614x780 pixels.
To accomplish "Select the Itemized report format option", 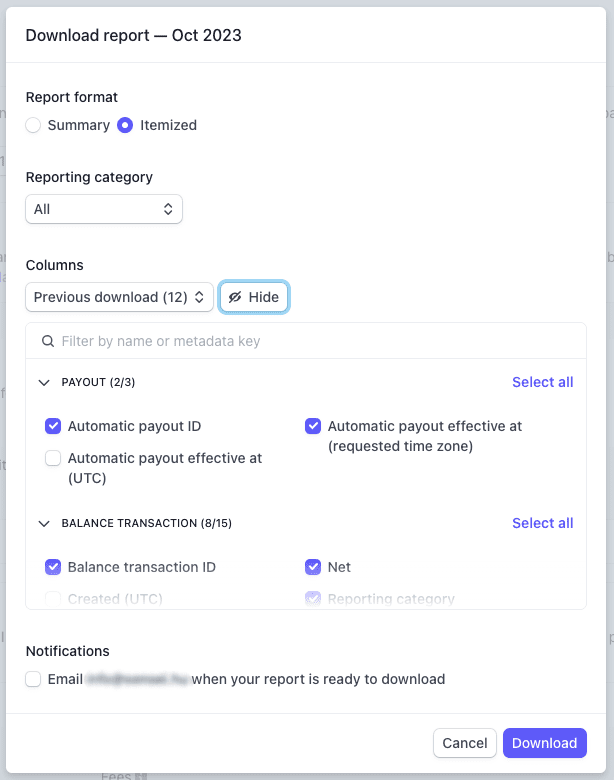I will click(x=125, y=125).
